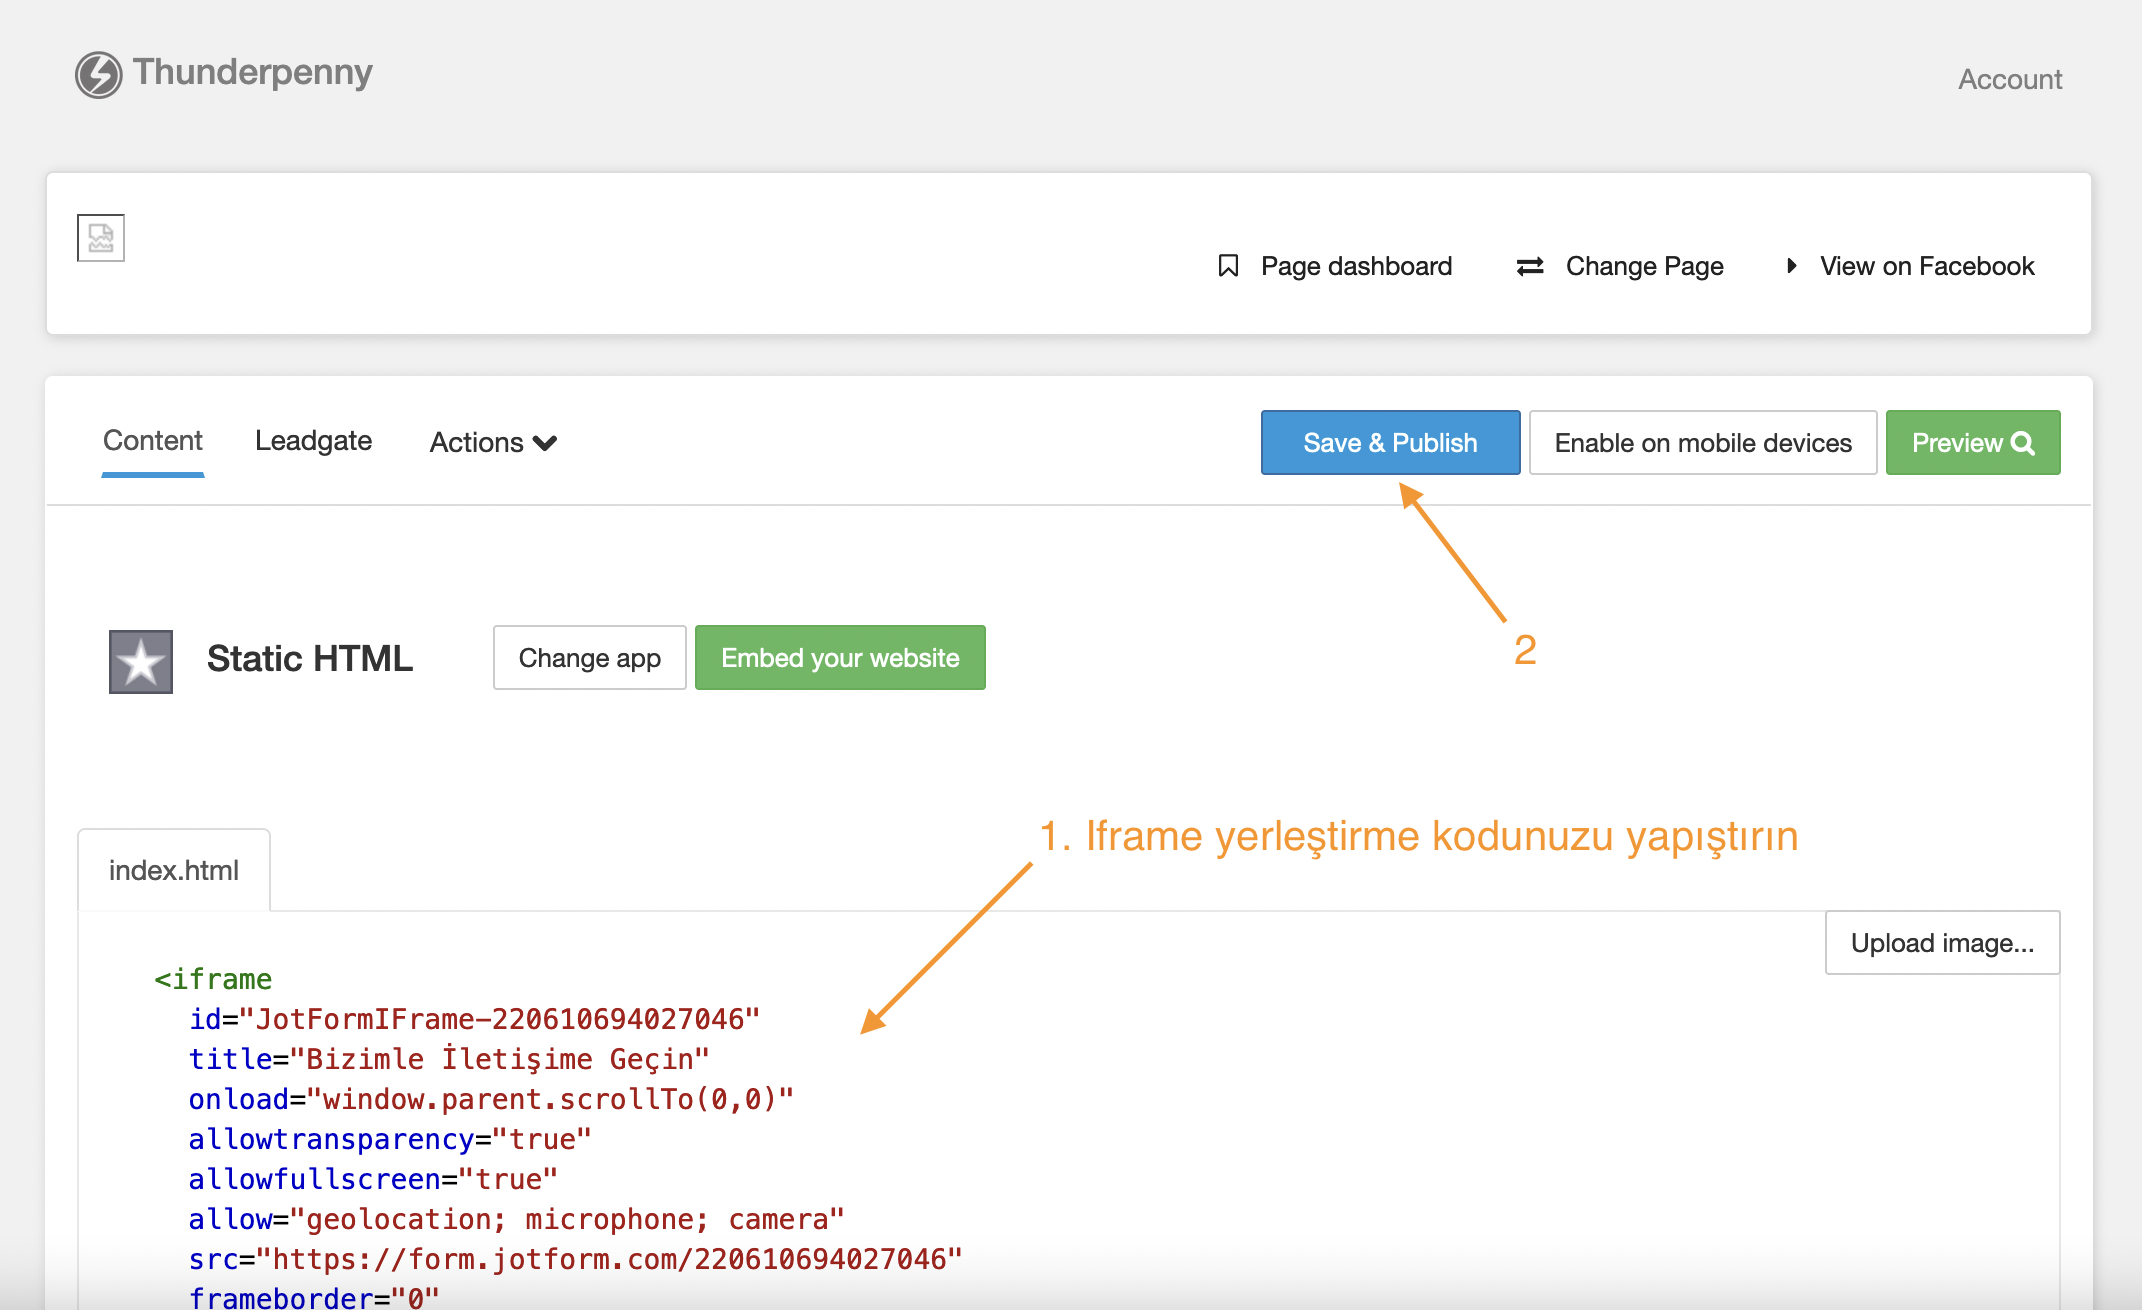Select the Page dashboard bookmark icon
Viewport: 2142px width, 1310px height.
coord(1228,265)
